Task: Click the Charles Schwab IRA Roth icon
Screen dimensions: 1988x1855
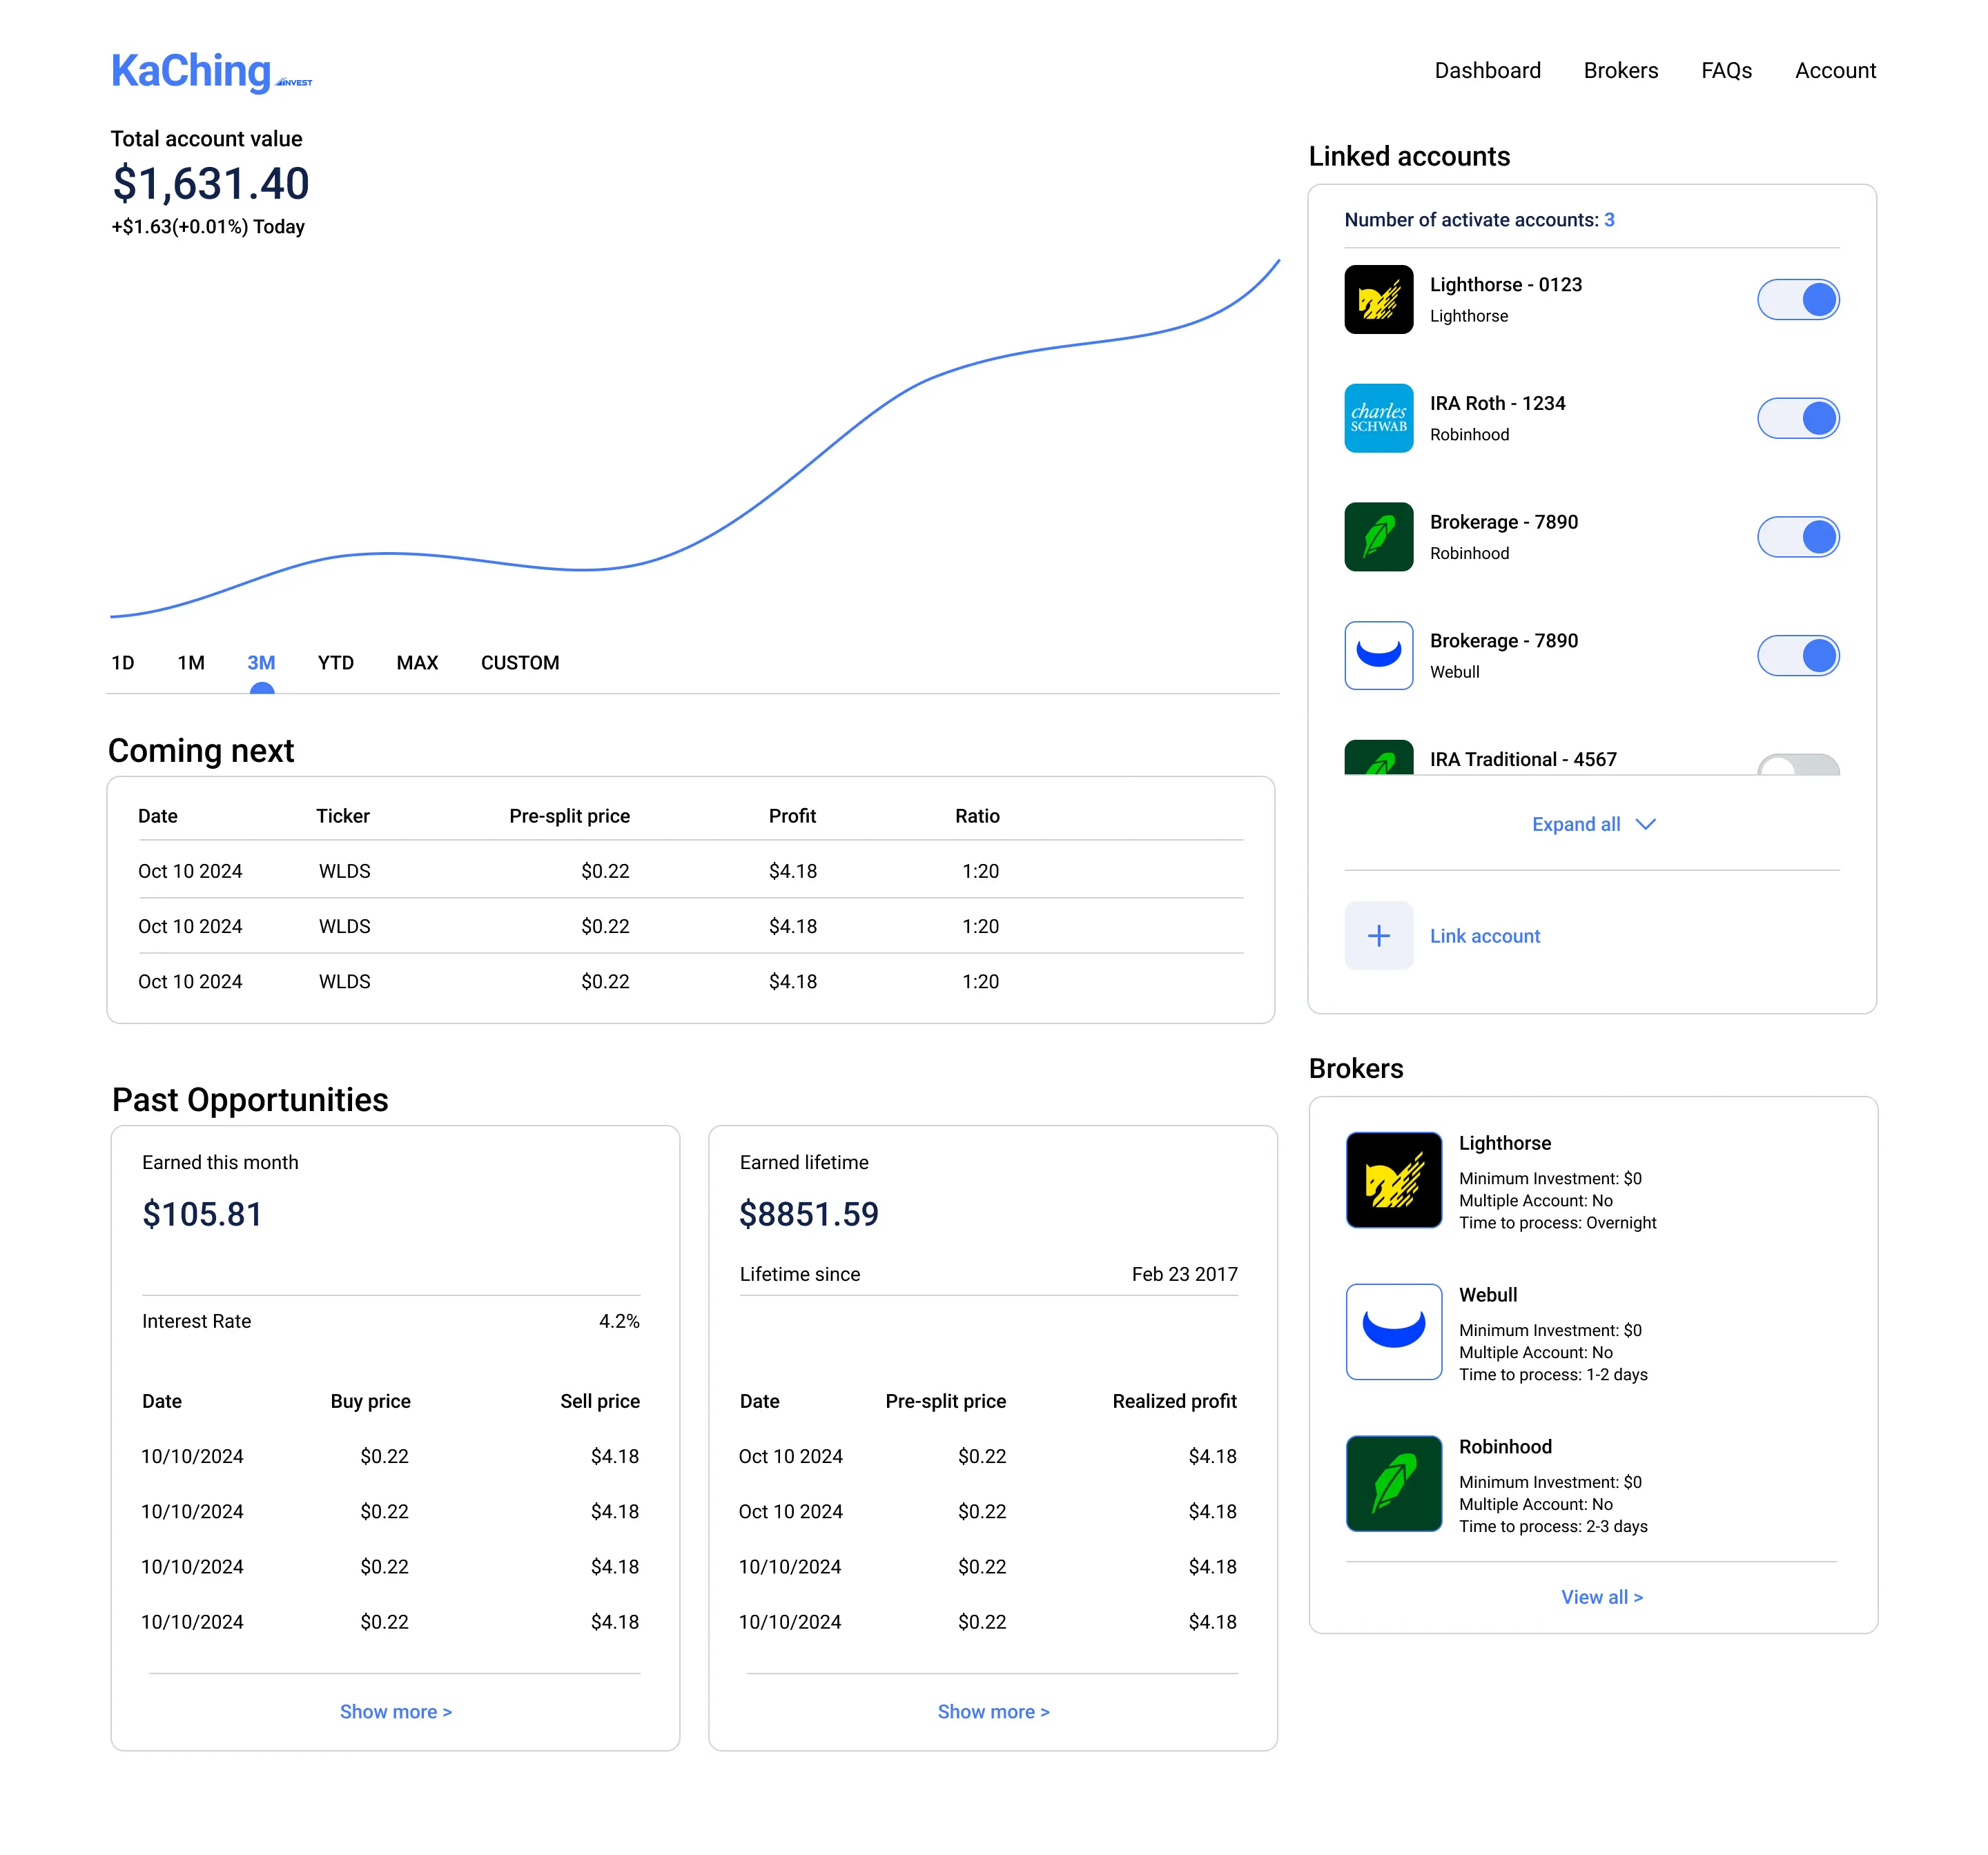Action: tap(1378, 418)
